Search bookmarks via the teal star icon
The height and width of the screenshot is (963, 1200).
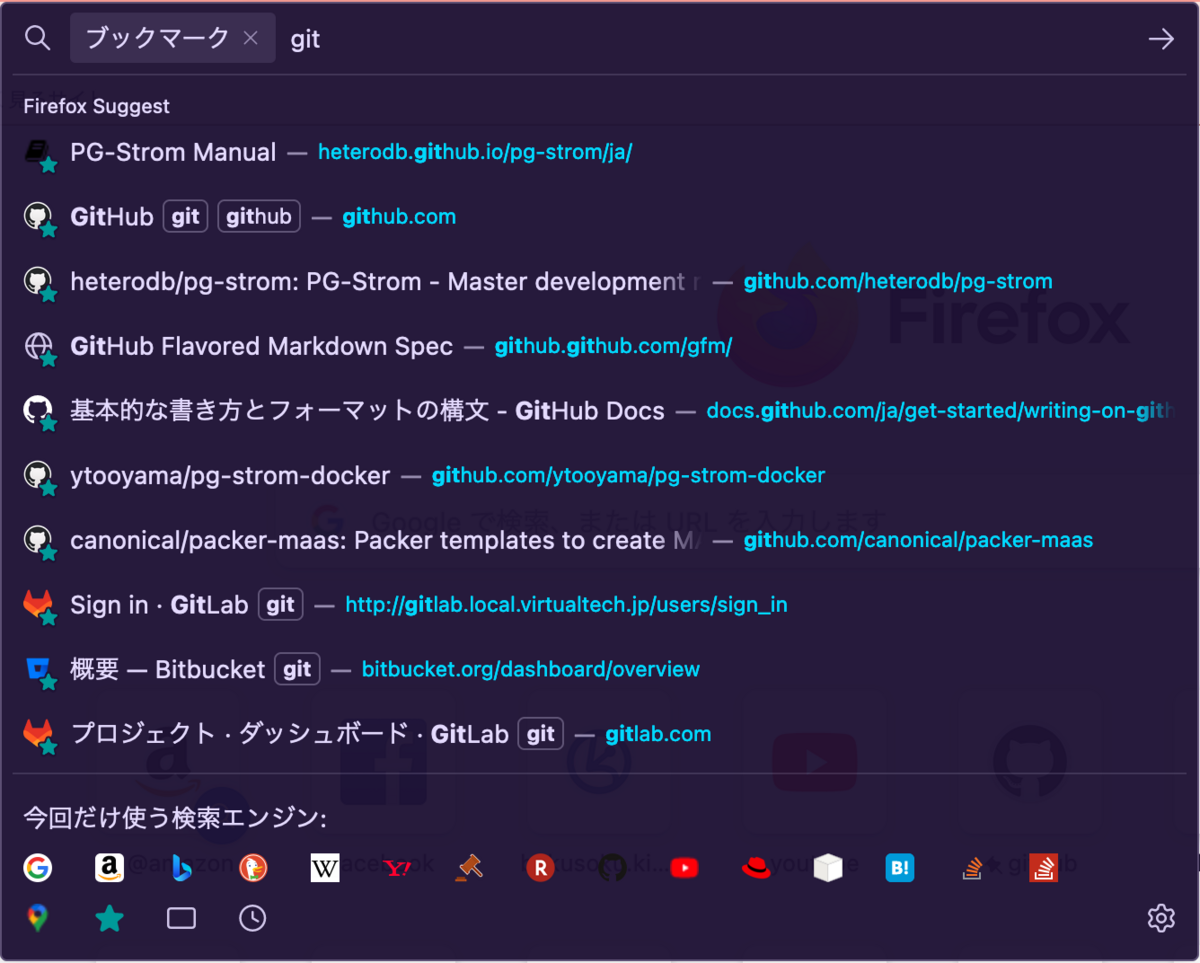(x=109, y=918)
